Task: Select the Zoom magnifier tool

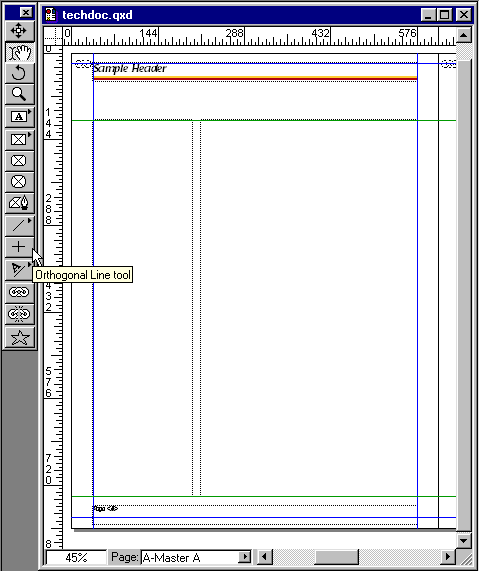Action: [x=20, y=94]
